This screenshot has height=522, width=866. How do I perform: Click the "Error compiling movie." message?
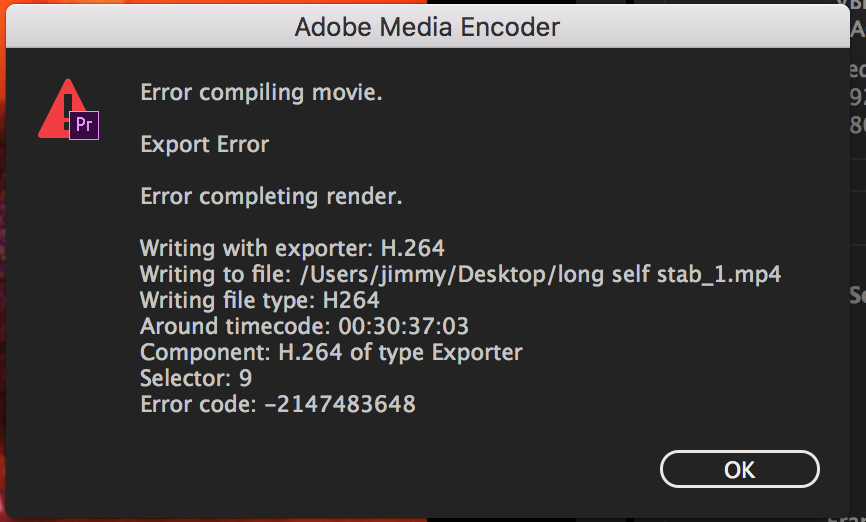point(261,93)
